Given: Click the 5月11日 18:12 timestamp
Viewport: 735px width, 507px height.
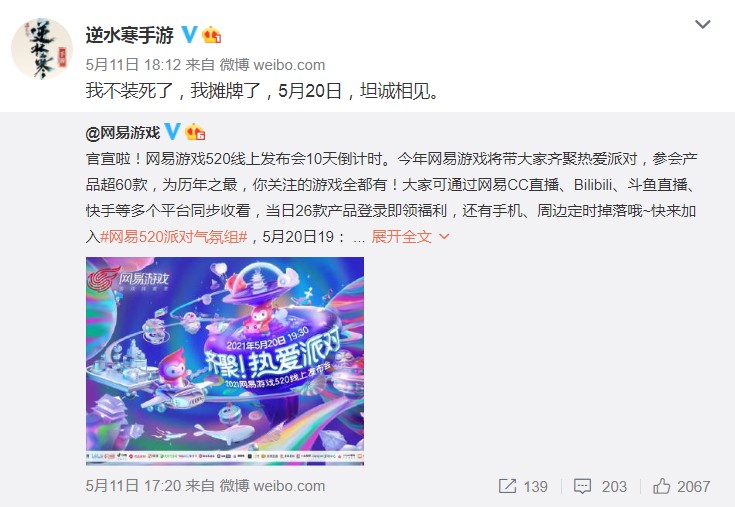Looking at the screenshot, I should tap(133, 65).
